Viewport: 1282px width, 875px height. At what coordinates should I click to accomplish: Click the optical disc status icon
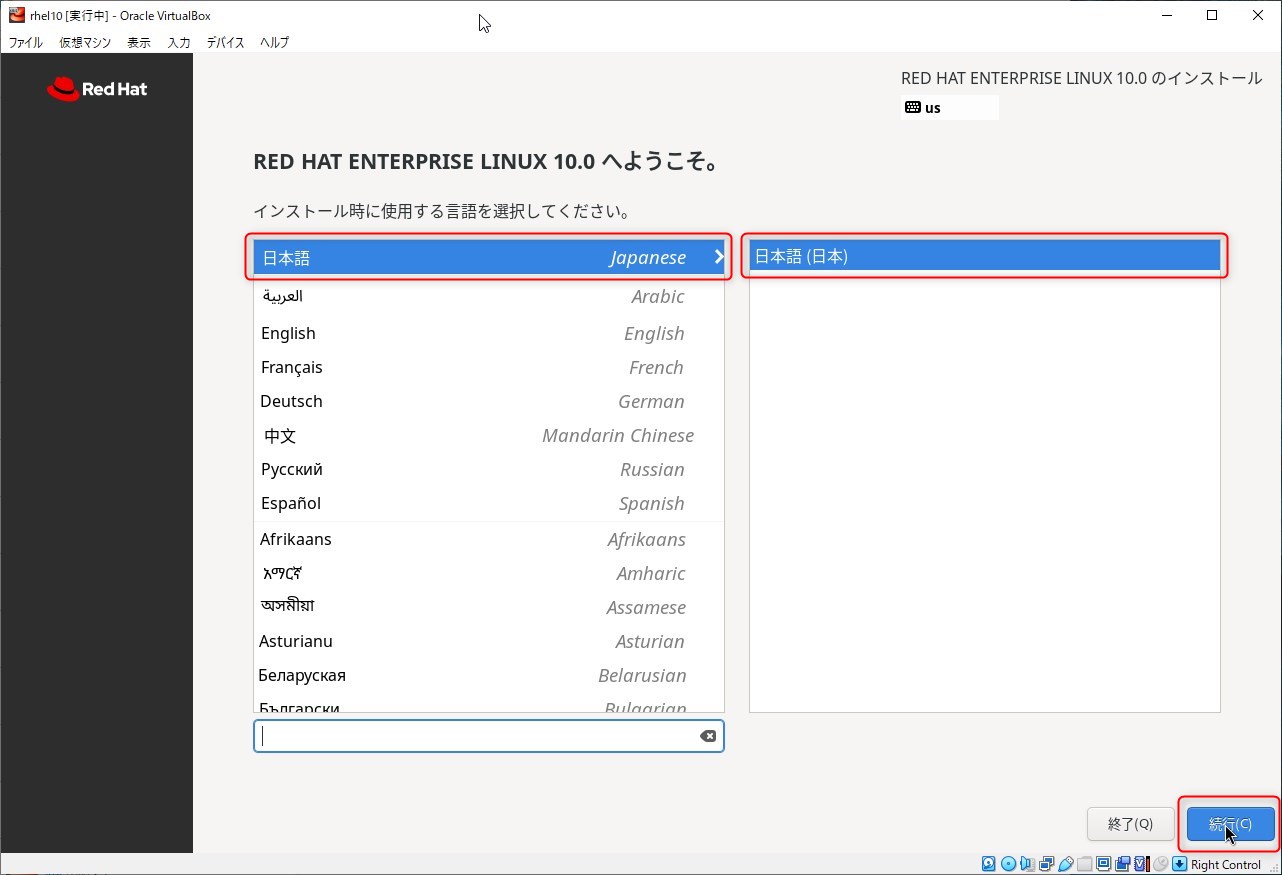(1008, 864)
